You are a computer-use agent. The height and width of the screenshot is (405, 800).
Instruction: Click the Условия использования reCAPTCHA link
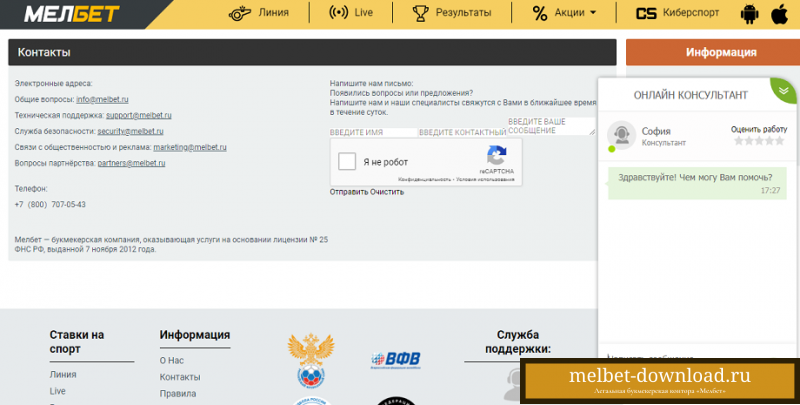(x=485, y=180)
